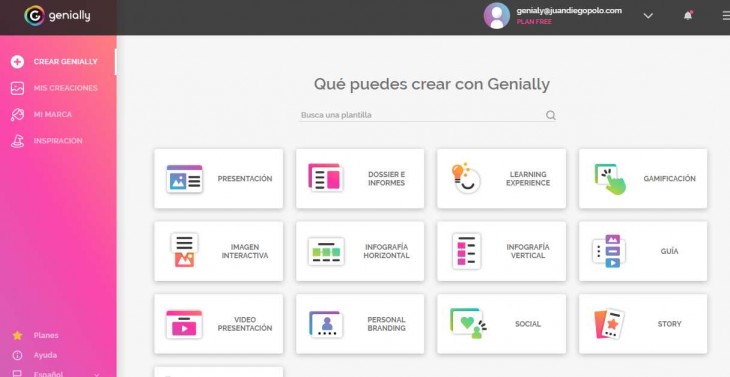Viewport: 730px width, 377px height.
Task: Click the Social heart icon
Action: tap(468, 323)
